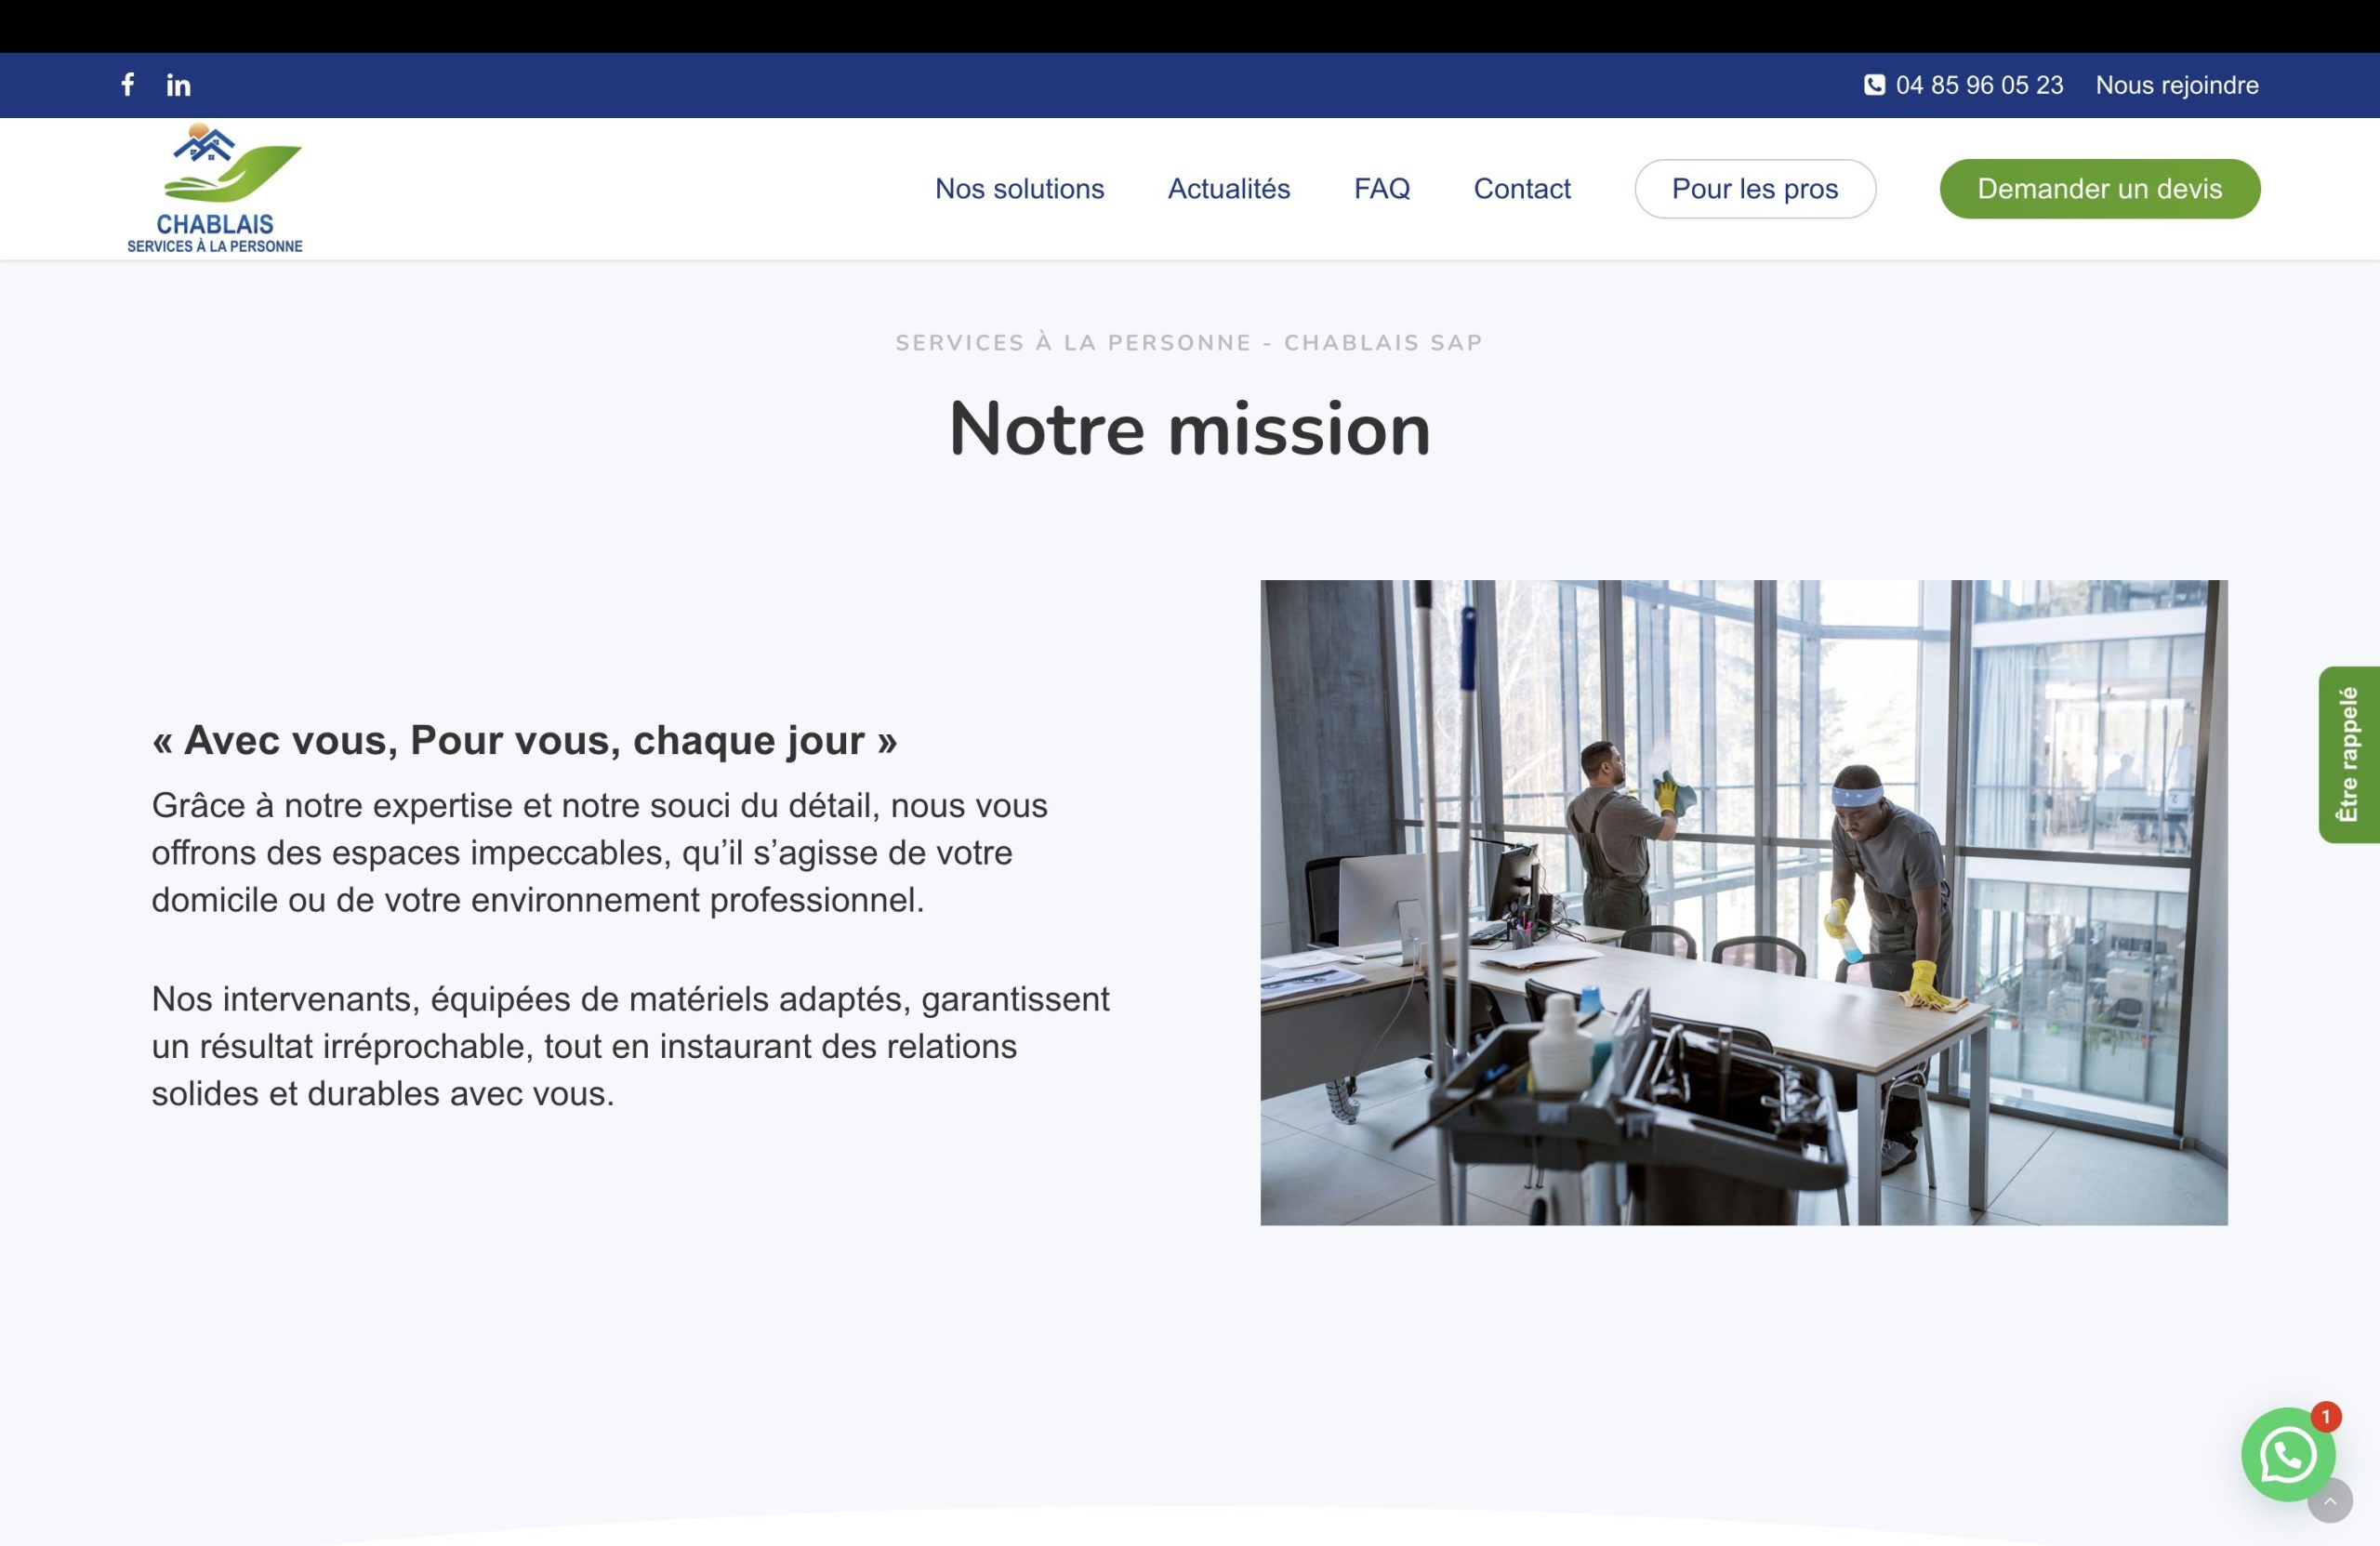
Task: Open the Nous rejoindre link
Action: pyautogui.click(x=2176, y=85)
